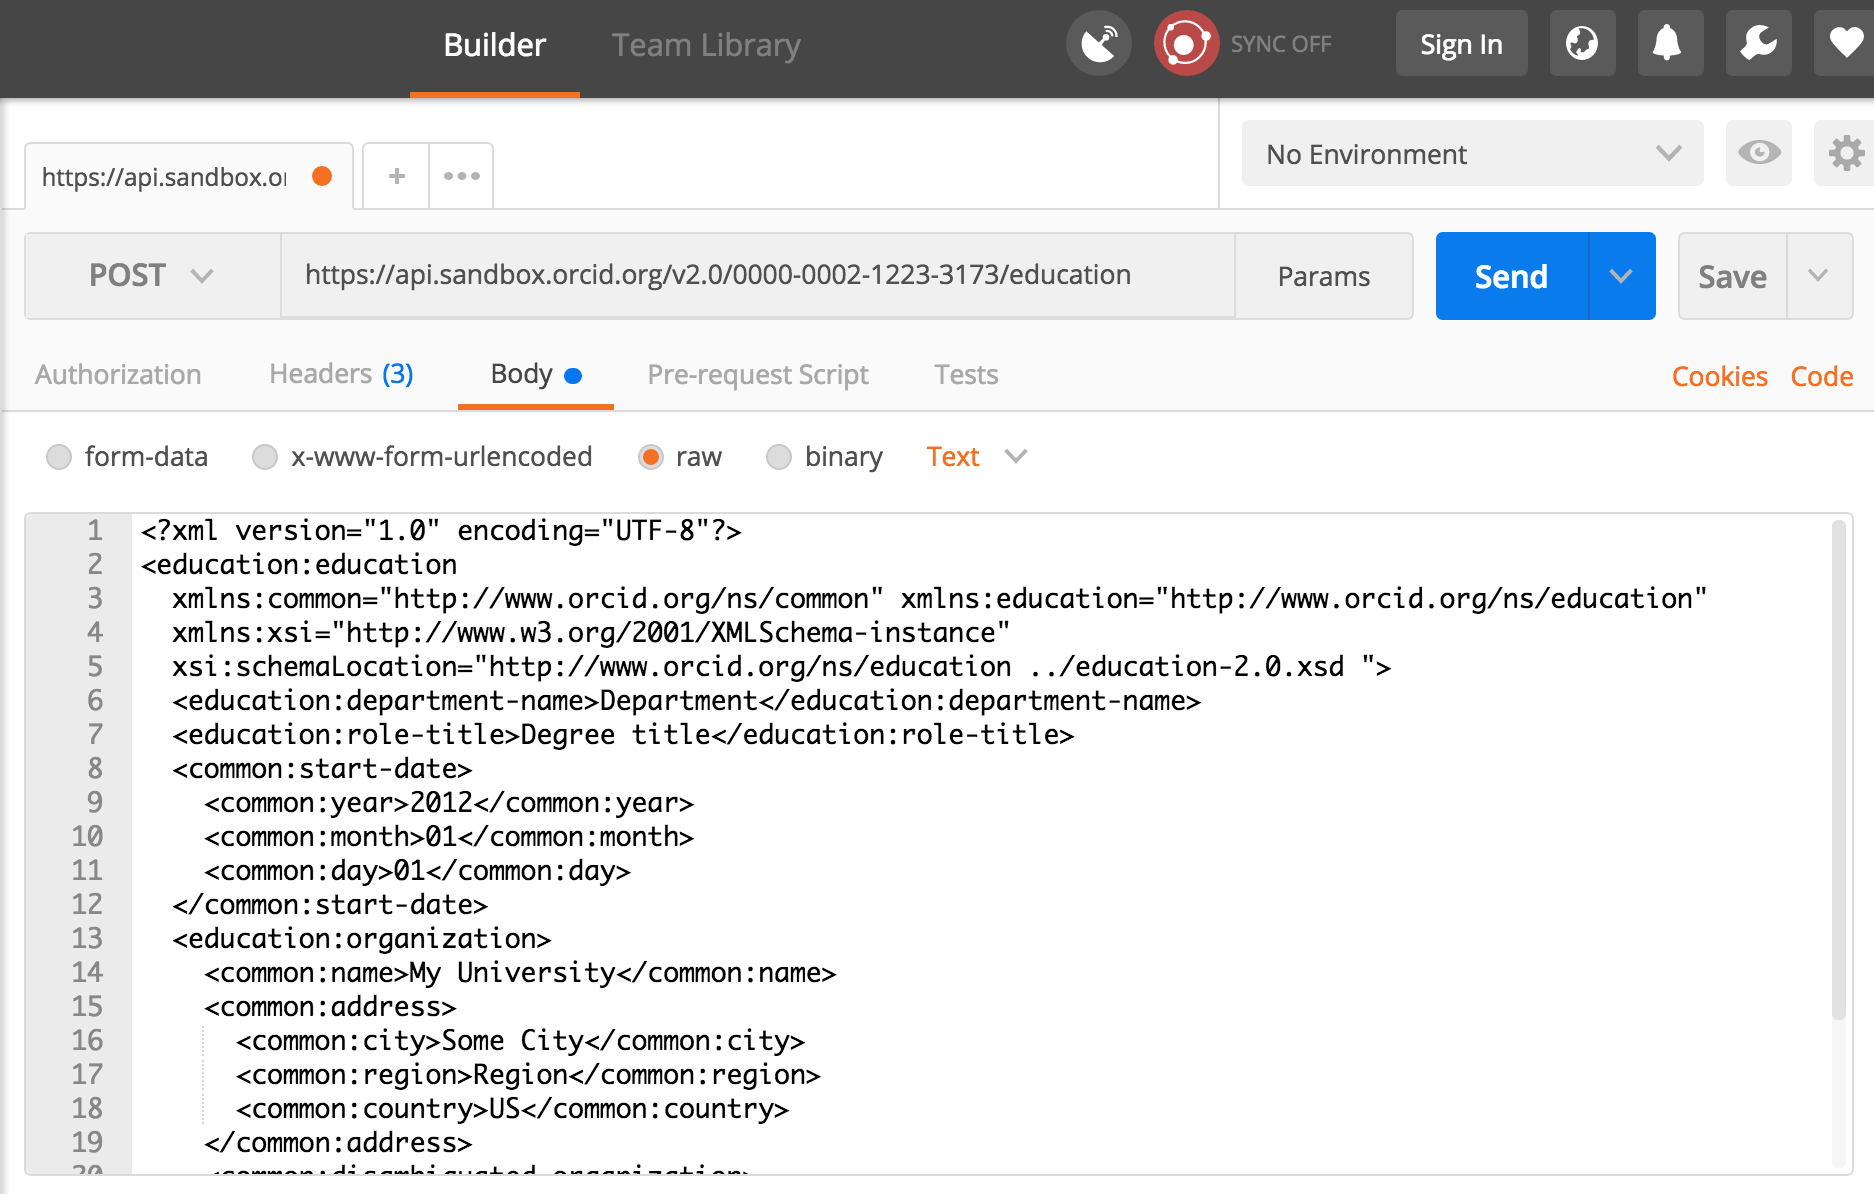
Task: Open the interceptor satellite icon
Action: pyautogui.click(x=1099, y=44)
